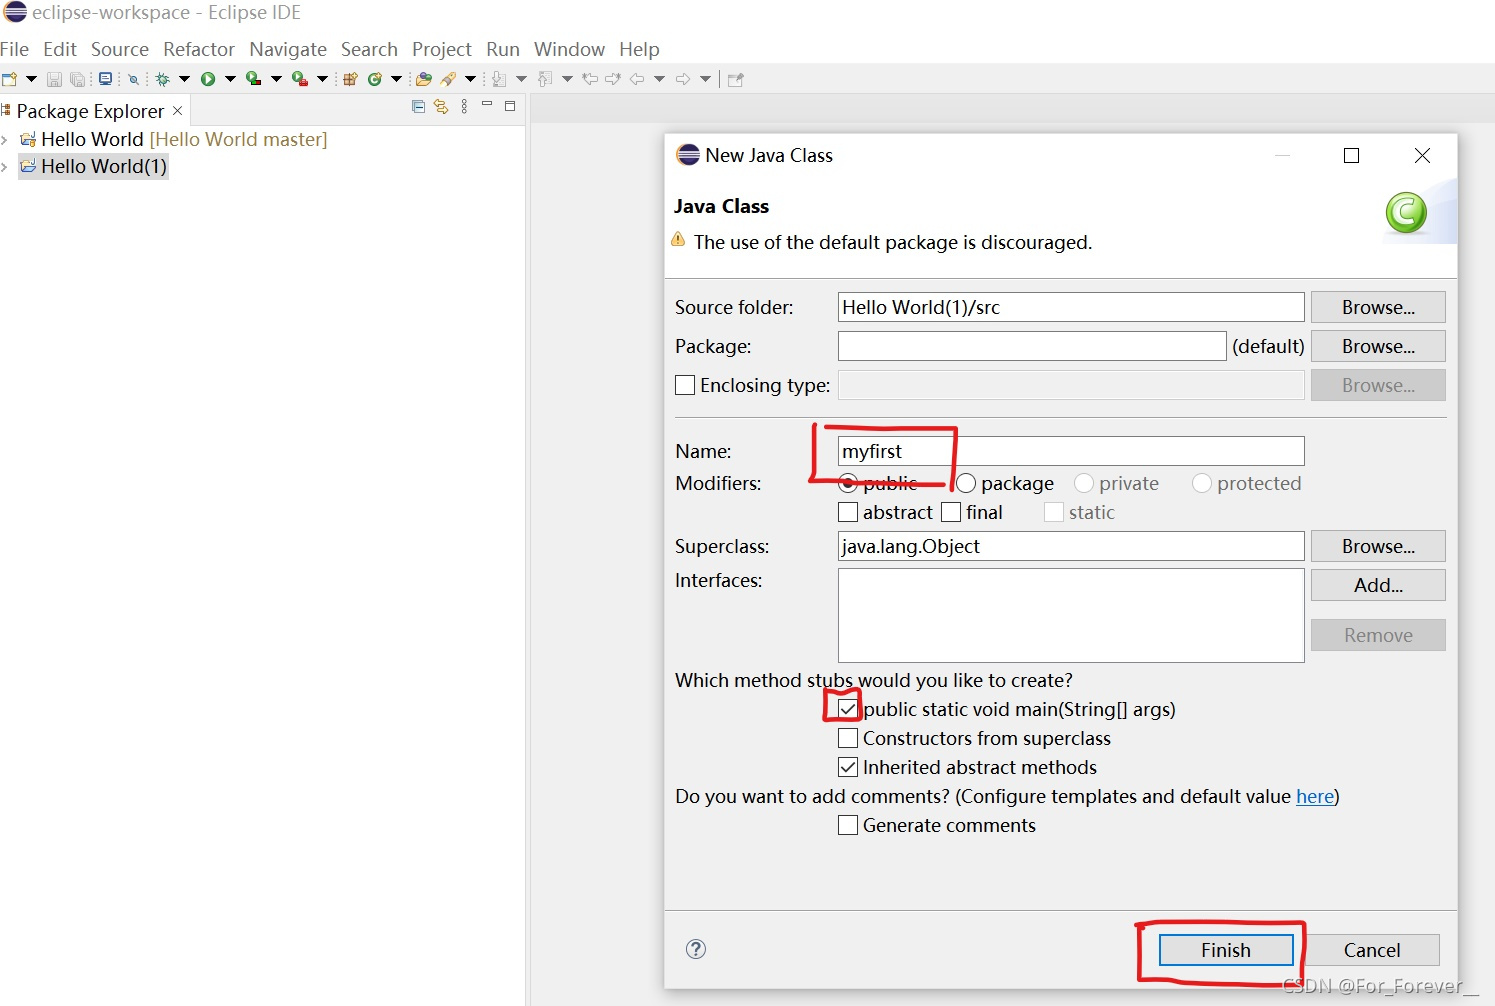The image size is (1495, 1006).
Task: Click the Previous Annotation toolbar icon
Action: (x=545, y=79)
